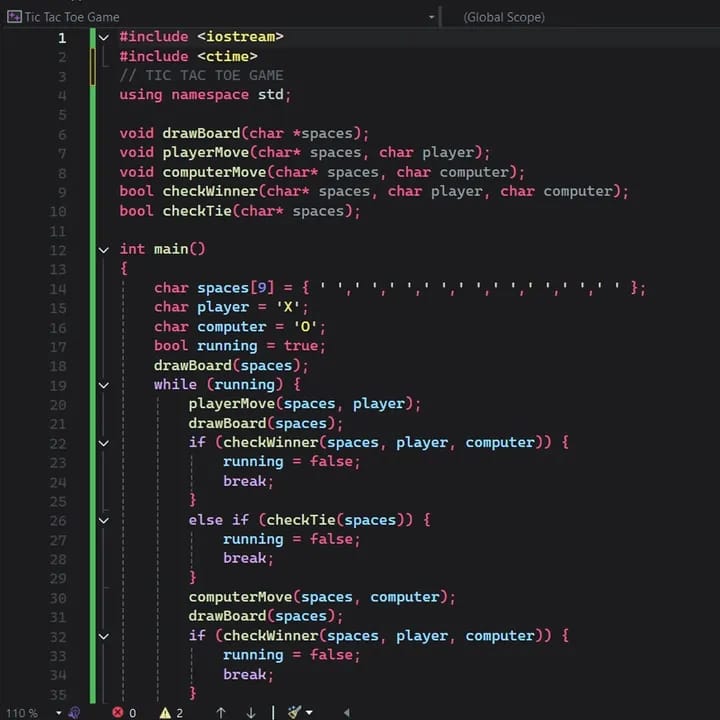The image size is (720, 720).
Task: Click 'bool running = true;' line
Action: 240,346
